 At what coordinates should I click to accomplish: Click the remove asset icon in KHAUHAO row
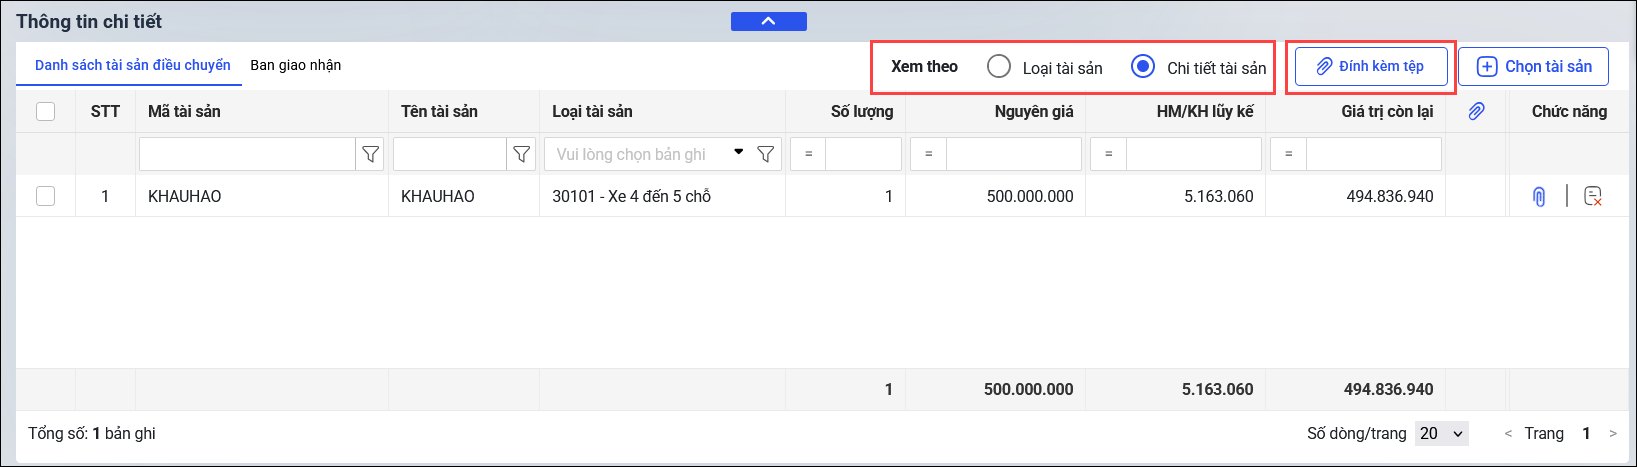[1593, 197]
